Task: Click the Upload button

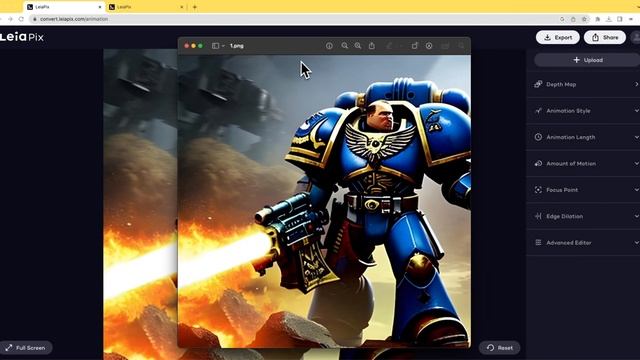Action: (587, 60)
